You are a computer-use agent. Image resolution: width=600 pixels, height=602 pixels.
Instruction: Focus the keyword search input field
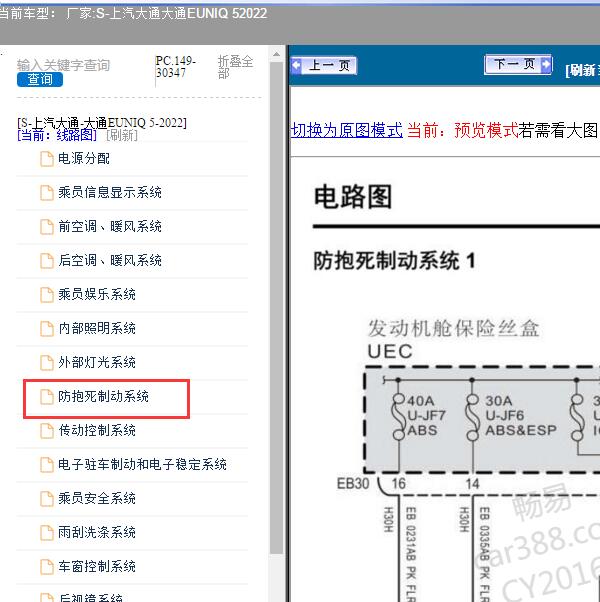[x=63, y=65]
